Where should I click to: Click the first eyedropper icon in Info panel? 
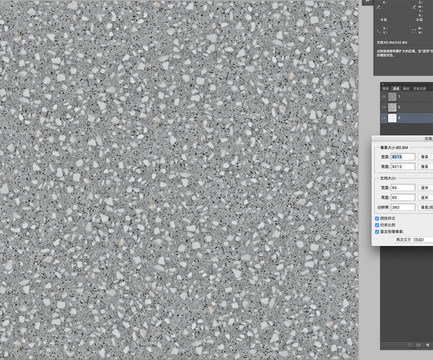coord(379,7)
